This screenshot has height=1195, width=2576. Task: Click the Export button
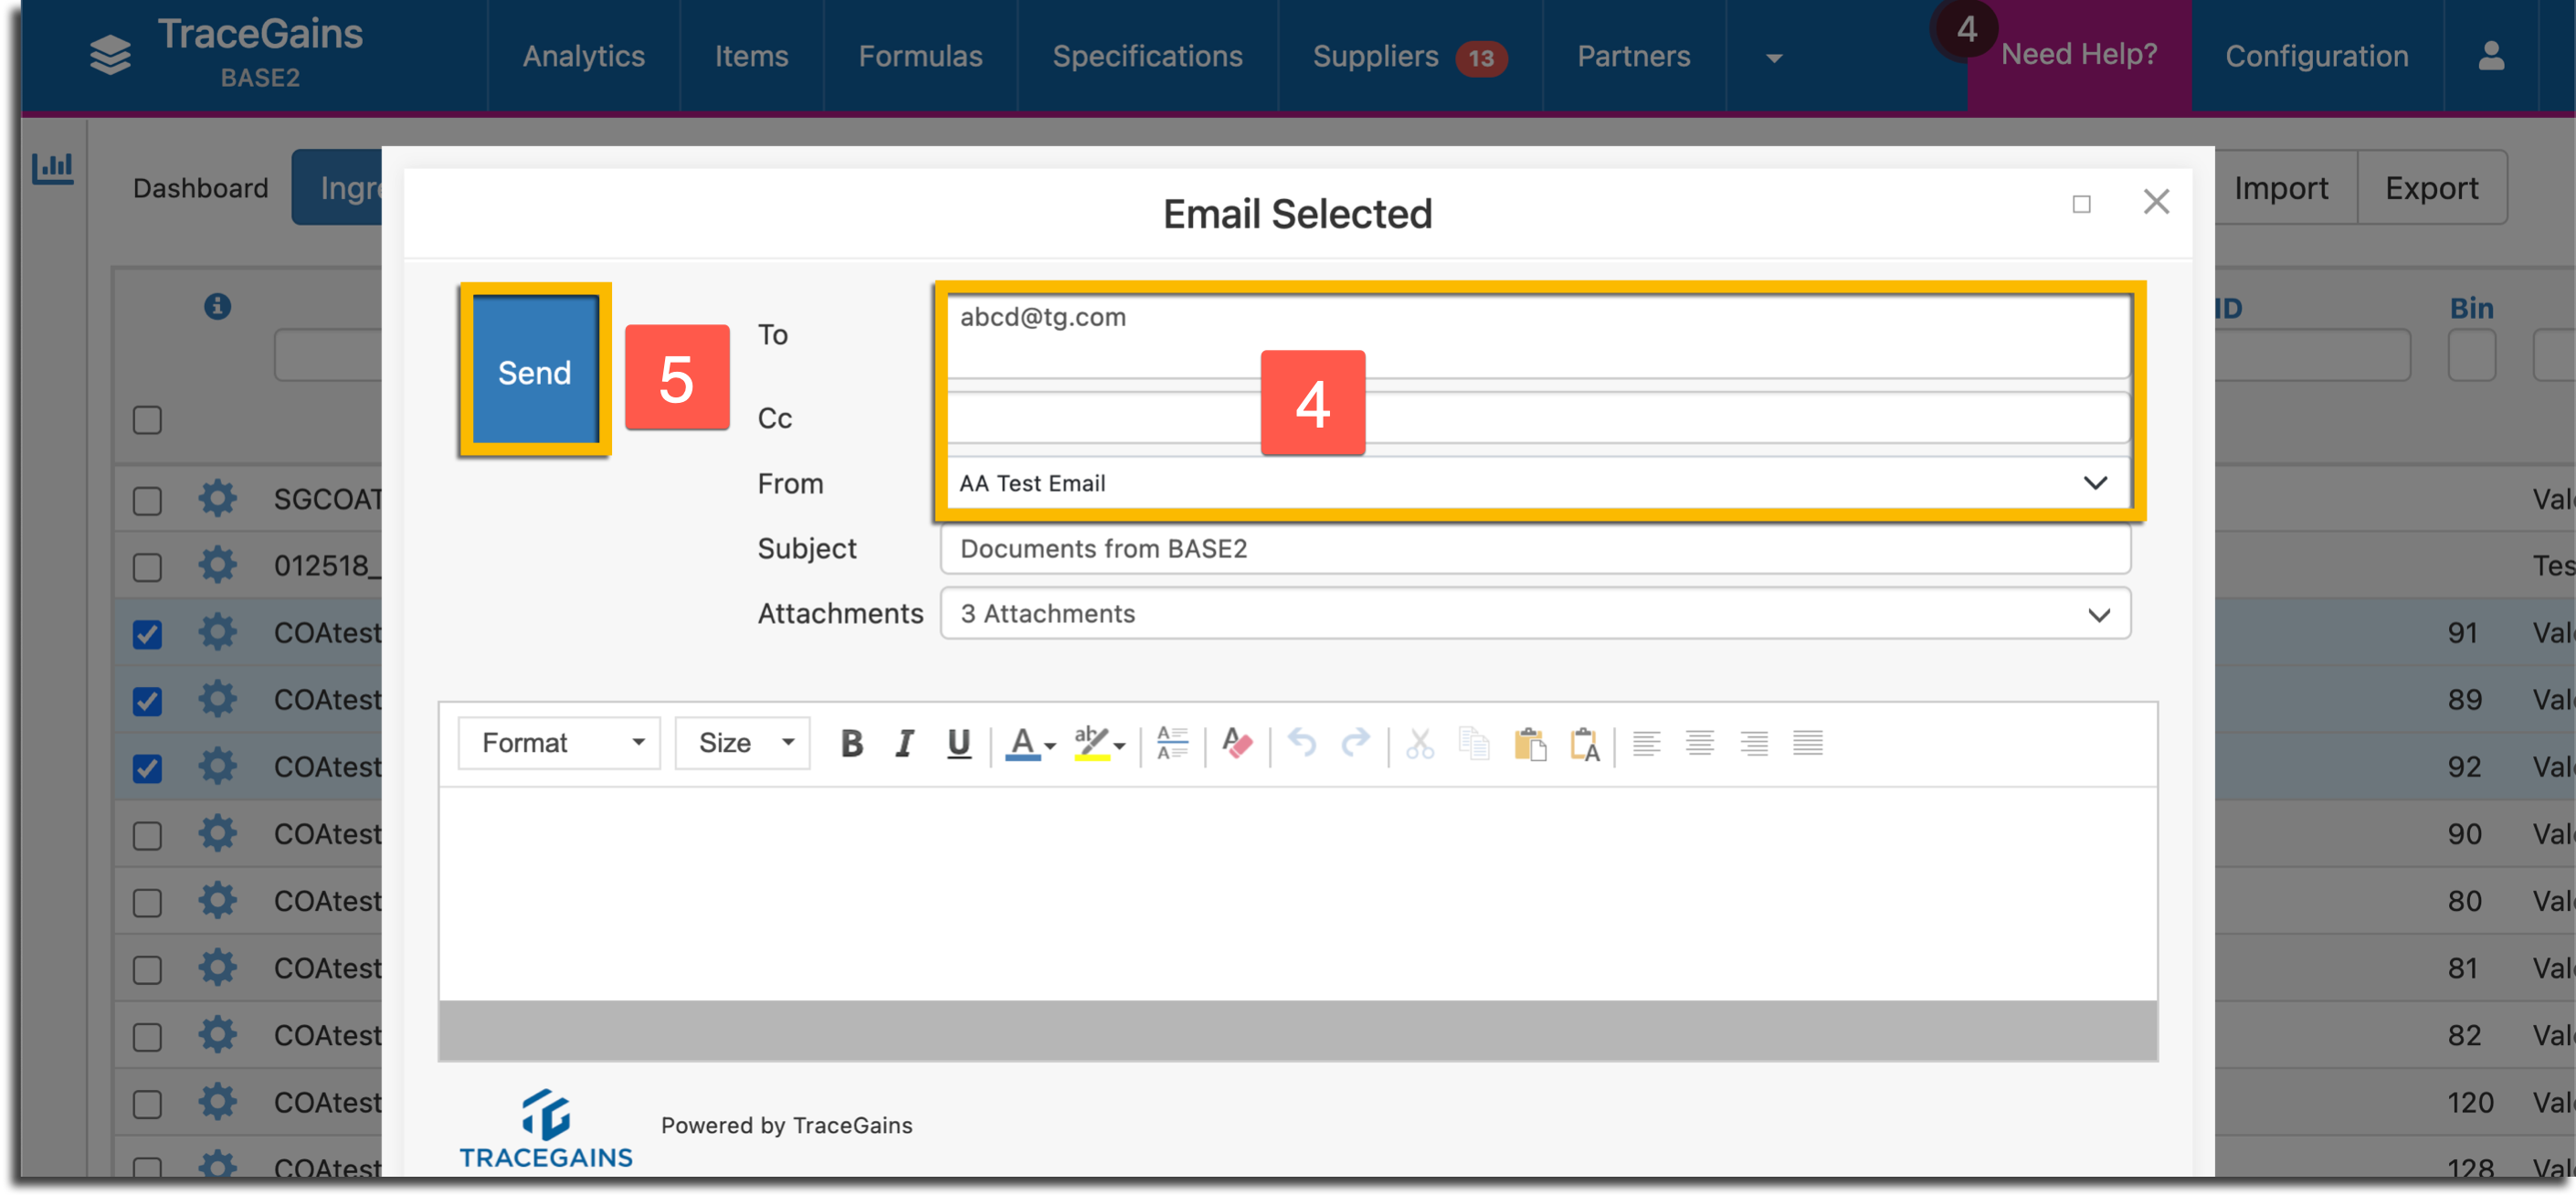2431,188
